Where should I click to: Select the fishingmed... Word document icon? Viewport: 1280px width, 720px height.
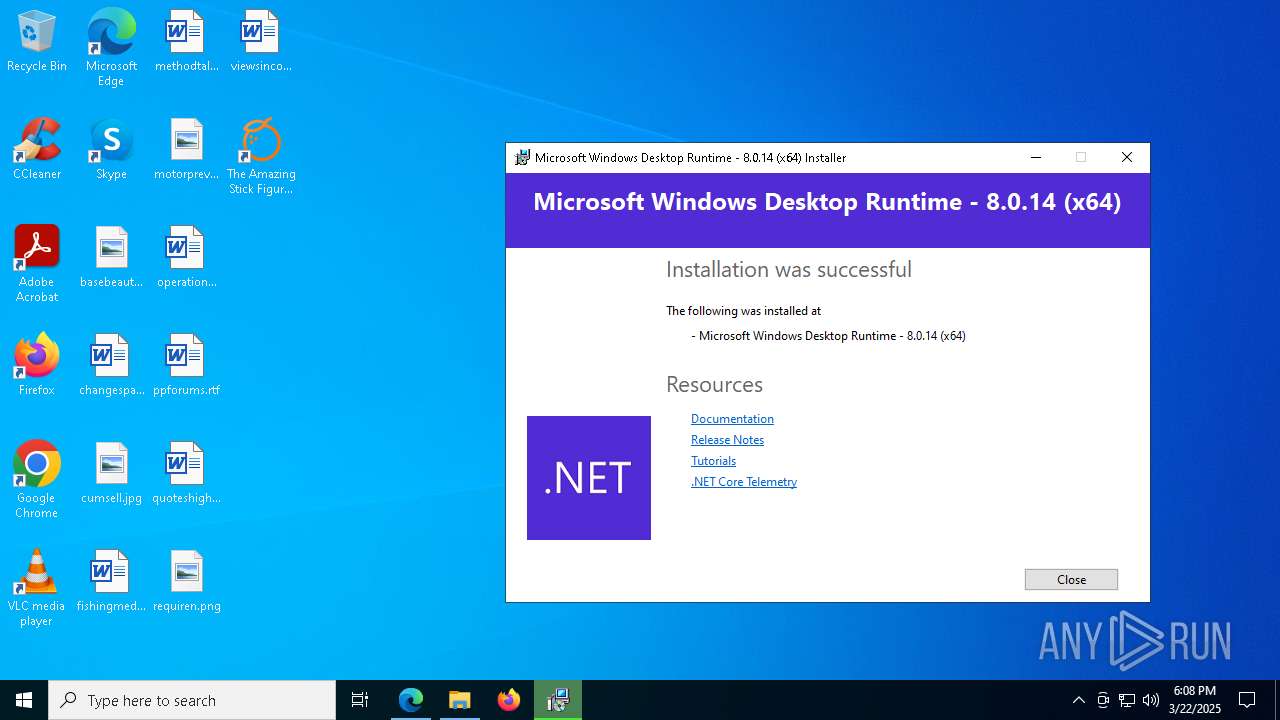coord(111,581)
